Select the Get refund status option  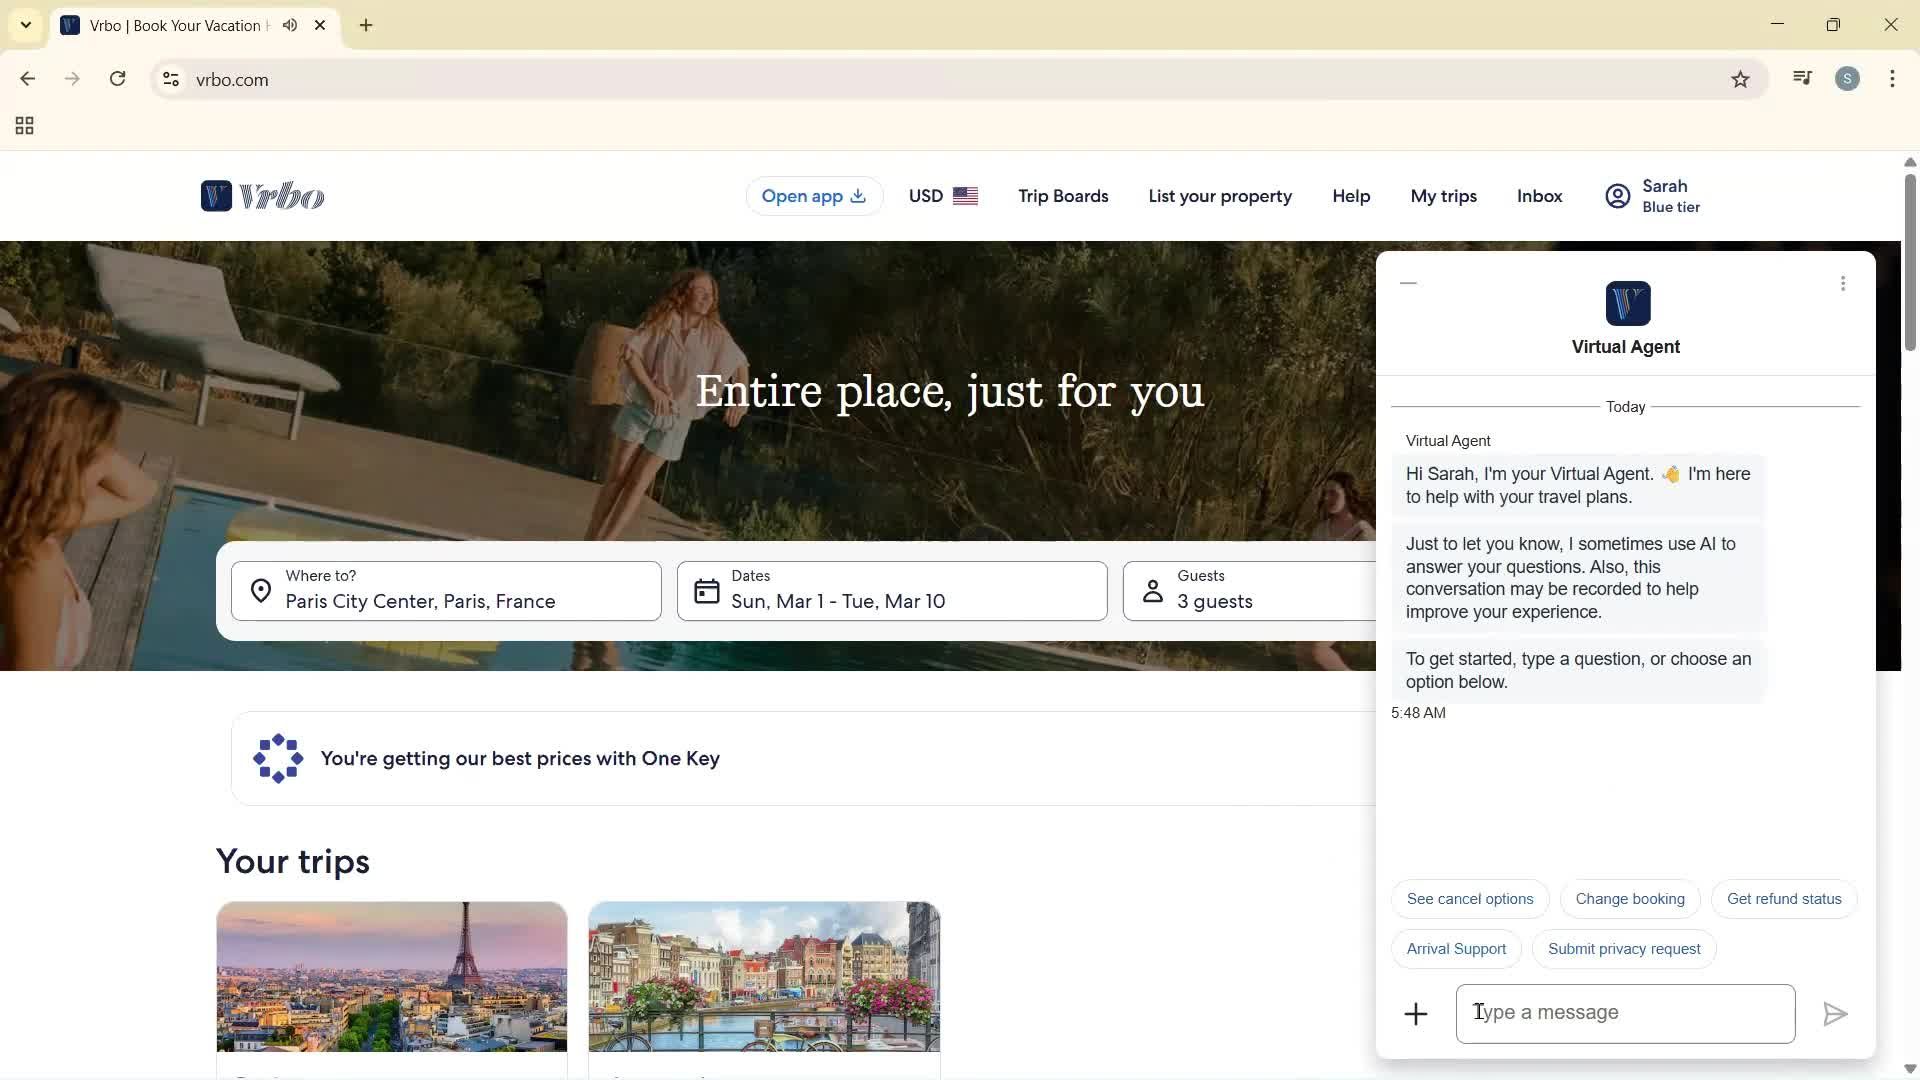click(x=1783, y=899)
